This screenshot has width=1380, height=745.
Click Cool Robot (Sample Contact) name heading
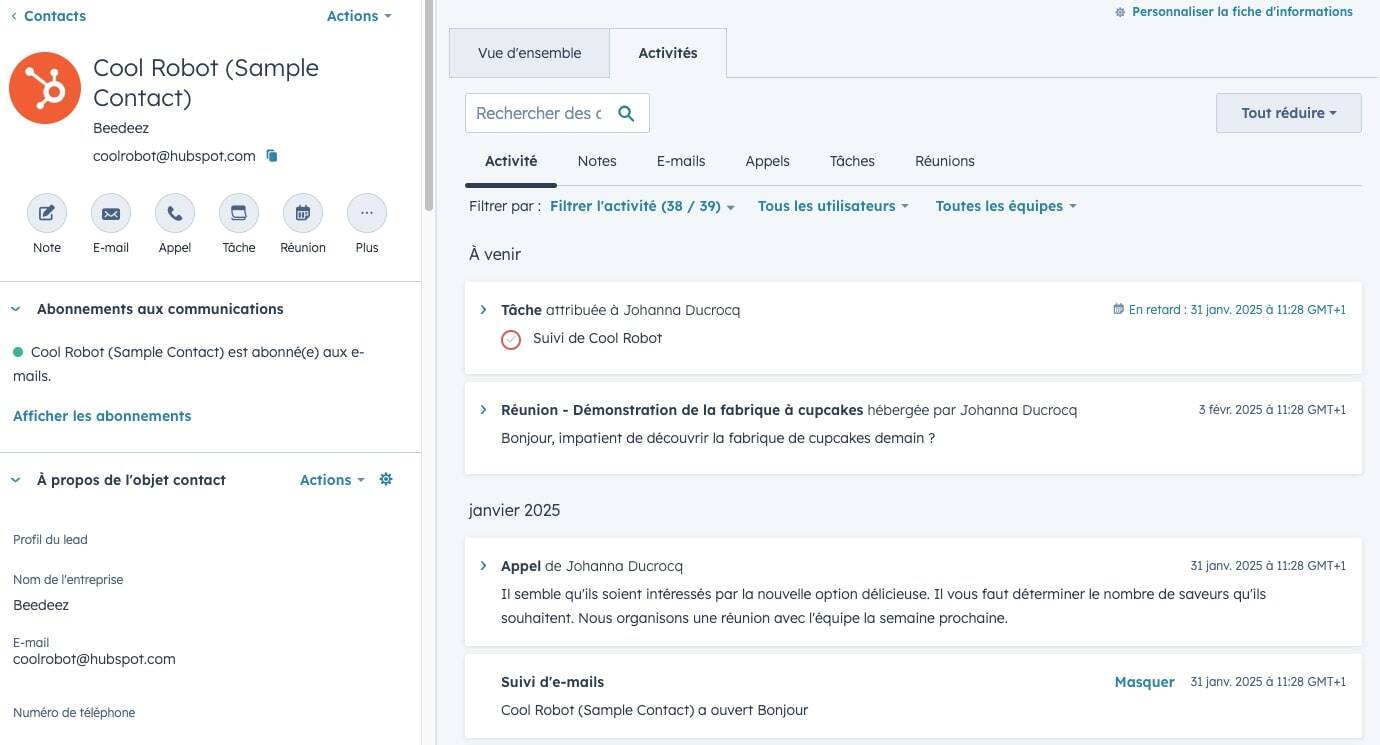point(206,83)
